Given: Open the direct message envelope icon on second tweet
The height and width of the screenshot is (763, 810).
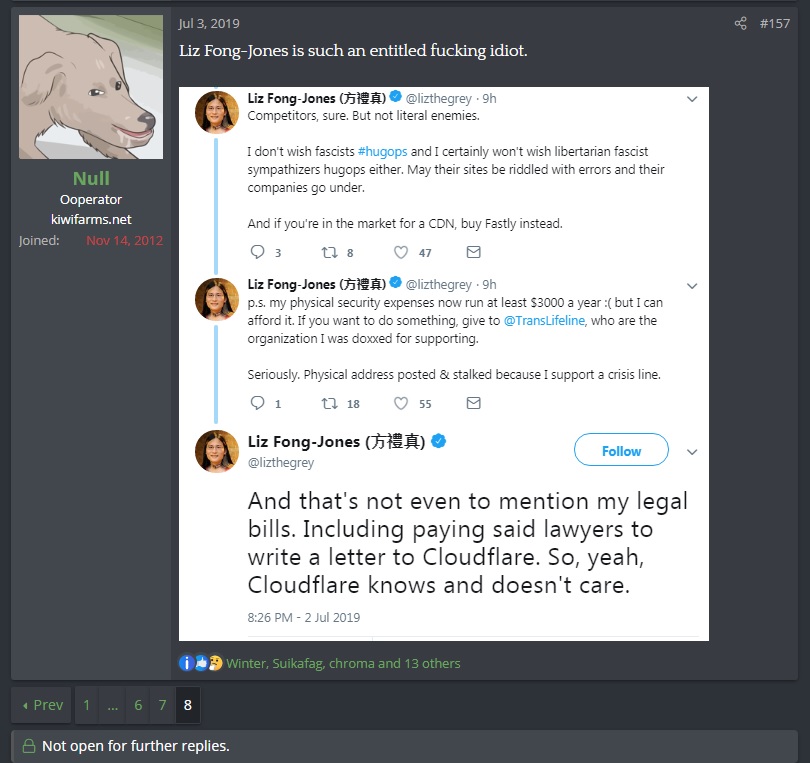Looking at the screenshot, I should [x=473, y=403].
